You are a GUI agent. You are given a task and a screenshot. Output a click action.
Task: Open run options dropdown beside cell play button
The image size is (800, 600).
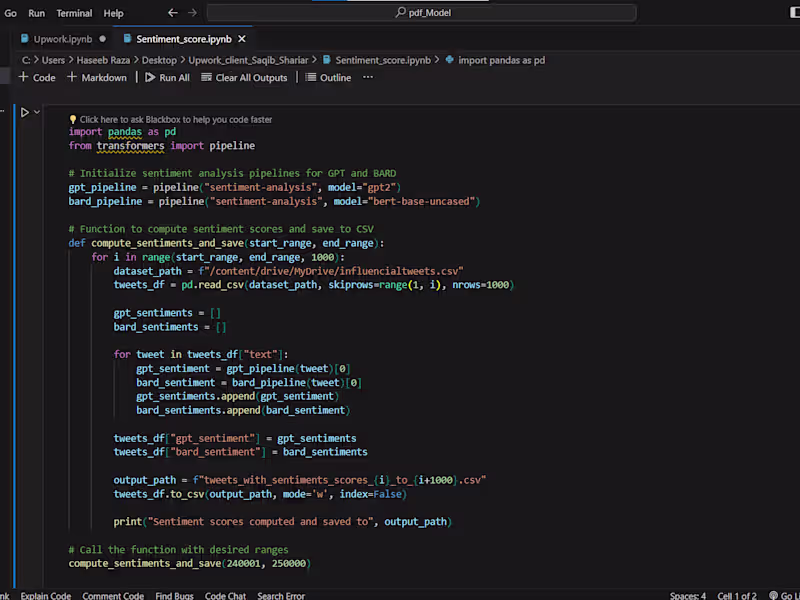[x=38, y=112]
